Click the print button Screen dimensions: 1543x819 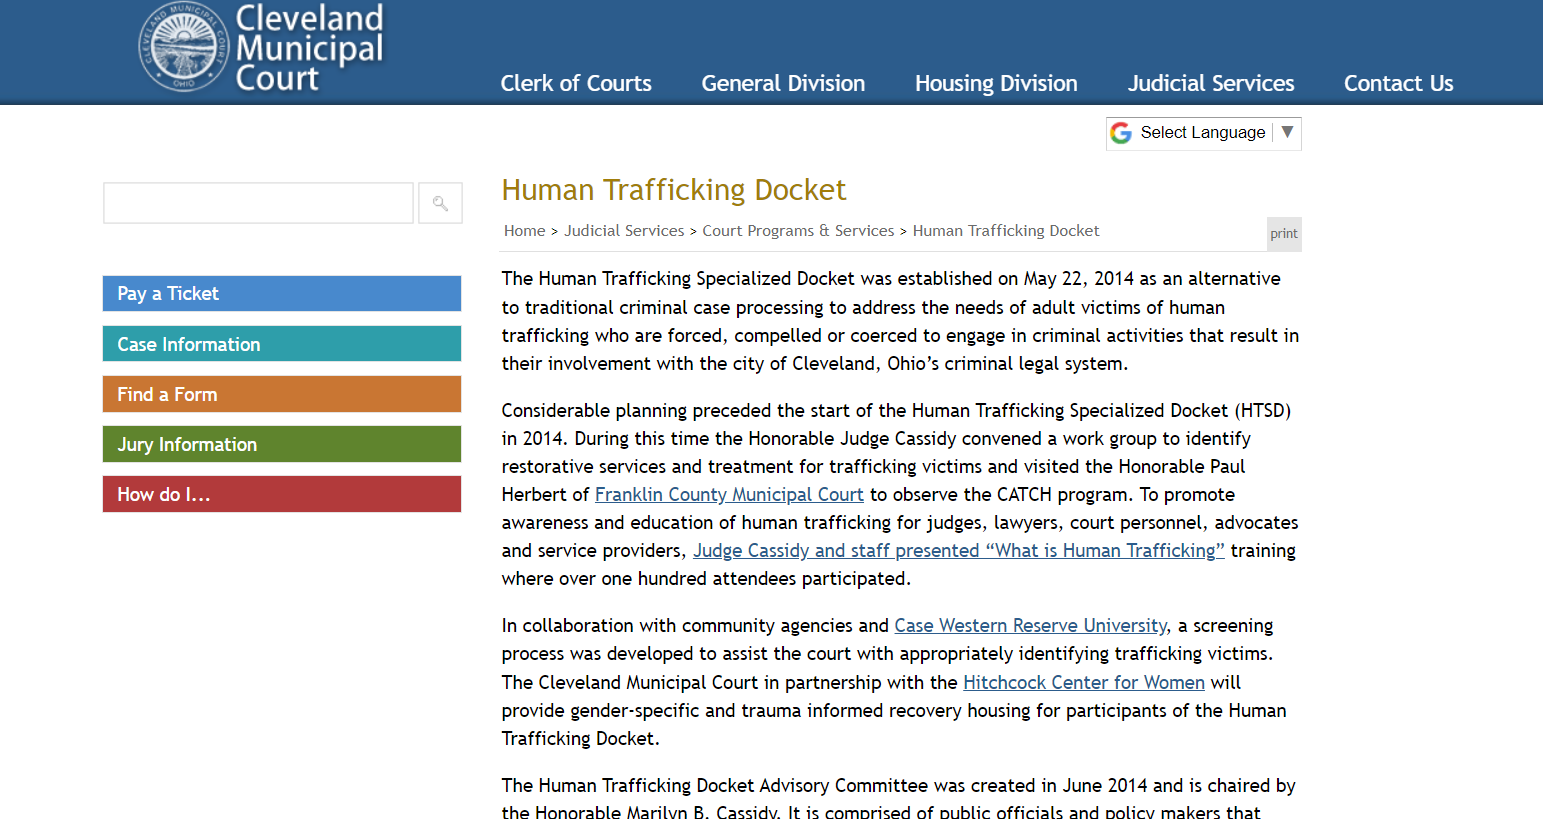pyautogui.click(x=1284, y=234)
